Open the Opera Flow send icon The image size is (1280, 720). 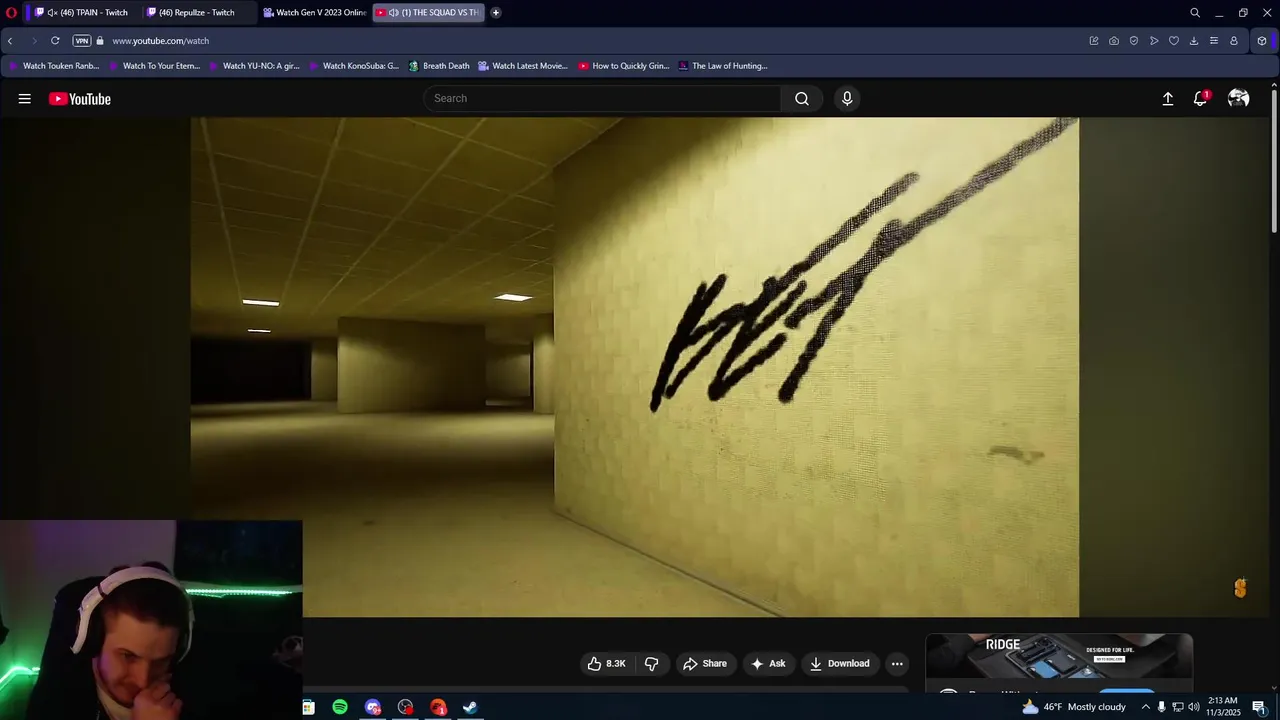[1154, 41]
